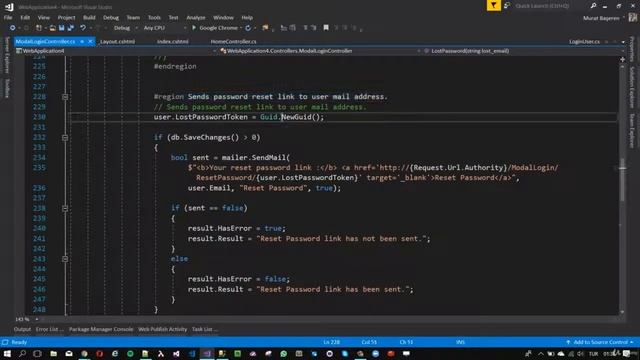Screen dimensions: 640x360
Task: Click the Quick Launch magnifier icon
Action: (x=593, y=6)
